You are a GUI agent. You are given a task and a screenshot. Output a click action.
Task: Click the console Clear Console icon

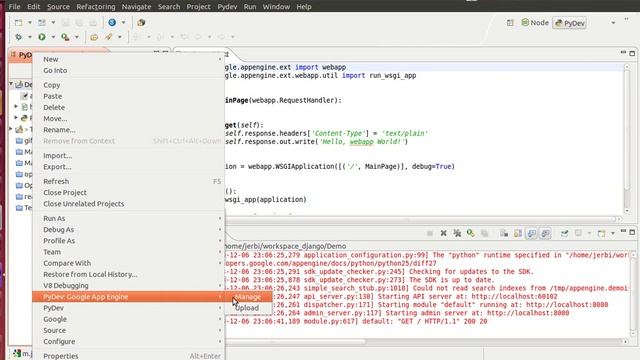[x=504, y=233]
